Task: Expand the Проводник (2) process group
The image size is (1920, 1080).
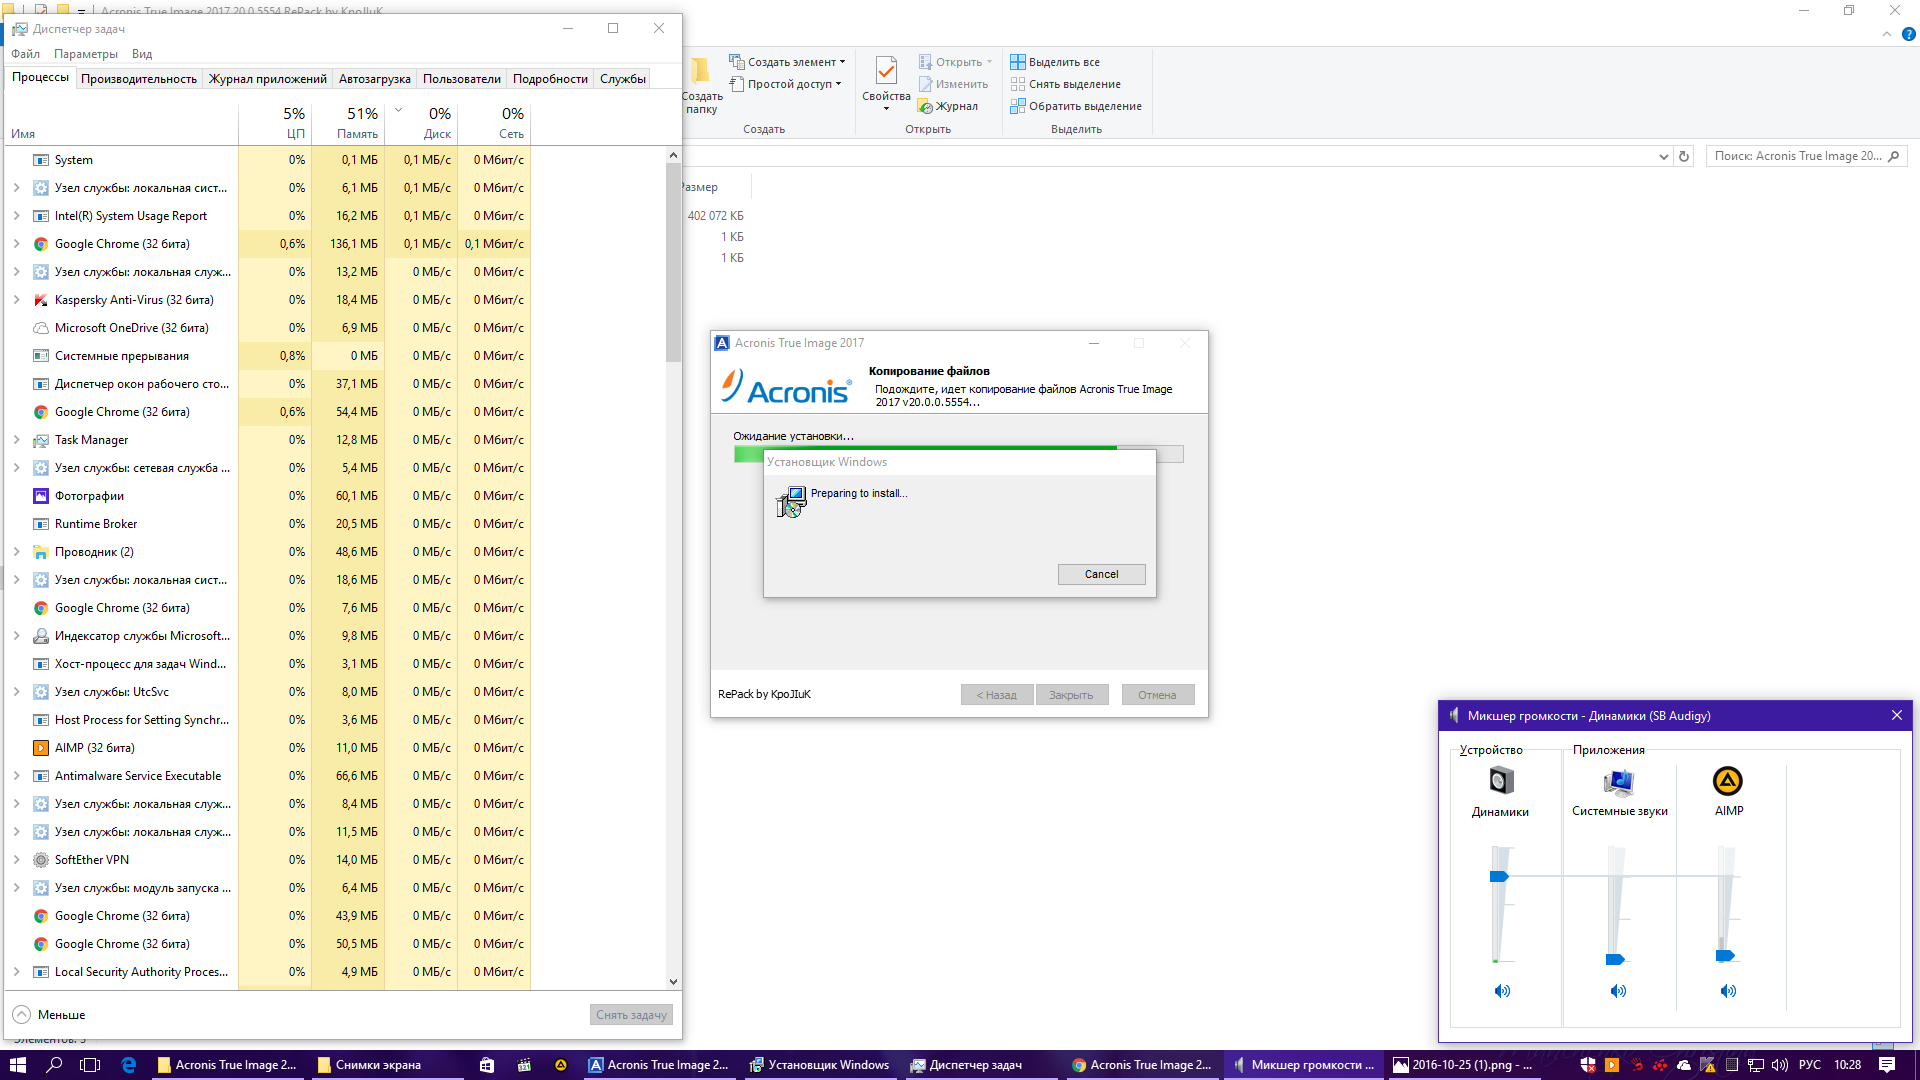Action: (17, 552)
